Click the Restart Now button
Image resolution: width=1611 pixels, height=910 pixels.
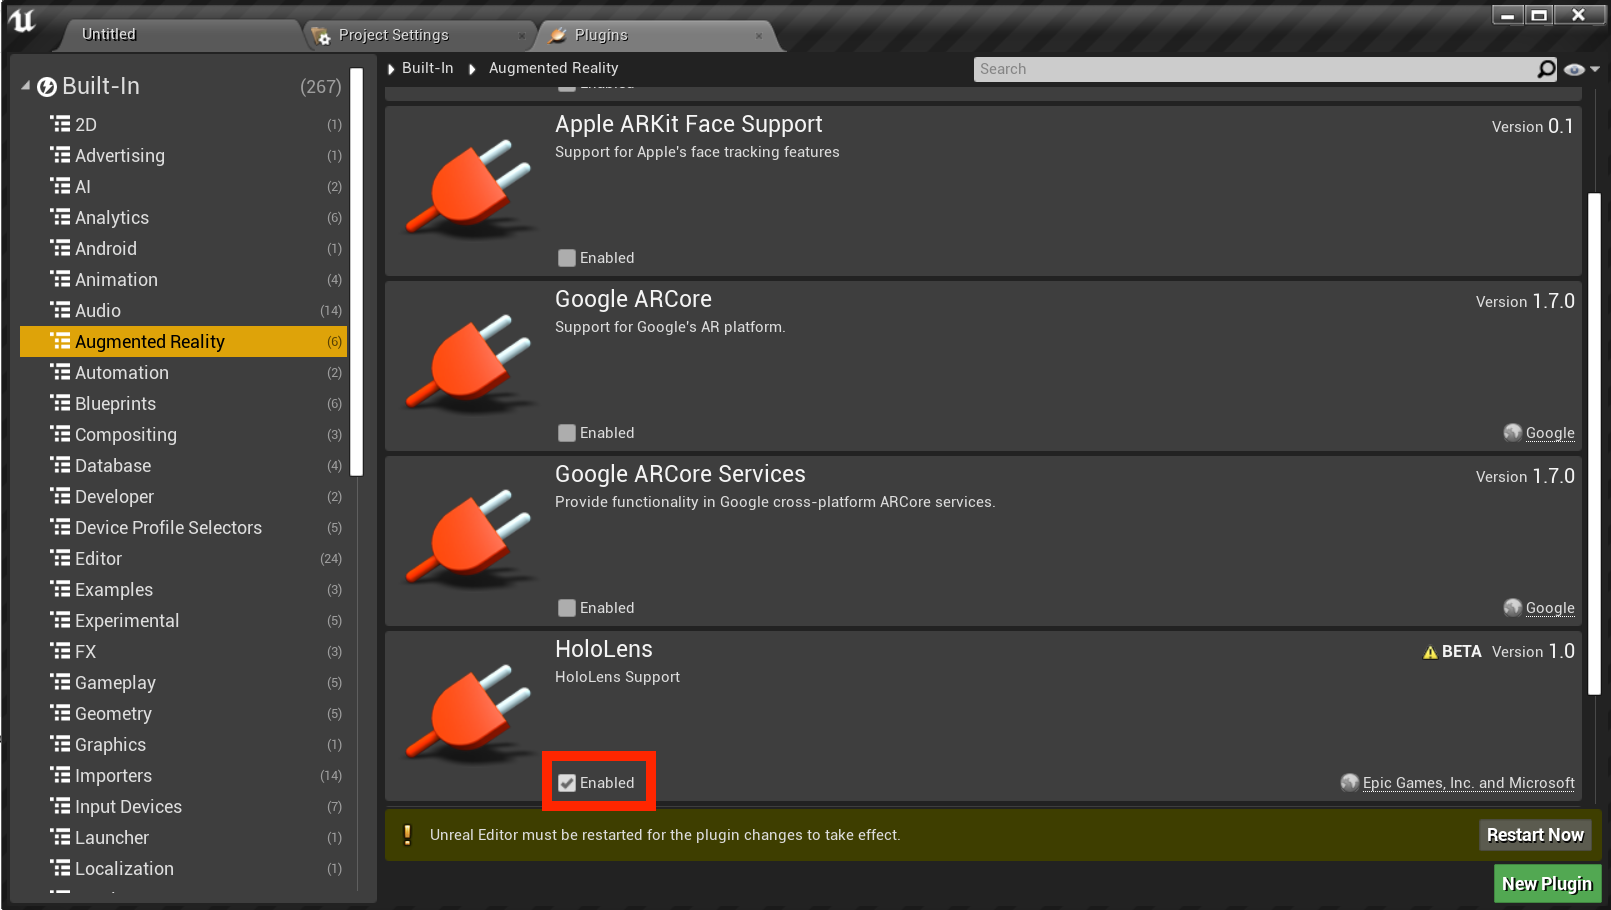pos(1535,834)
